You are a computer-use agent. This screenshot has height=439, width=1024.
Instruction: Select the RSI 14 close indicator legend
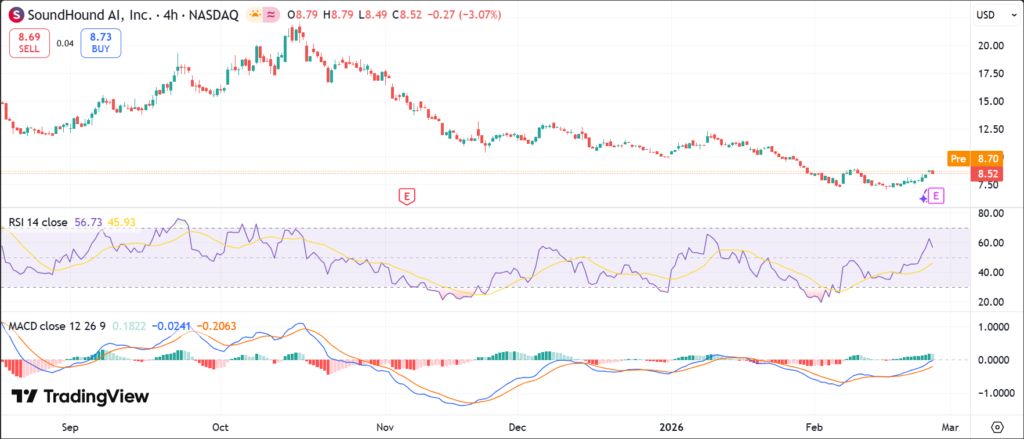pyautogui.click(x=38, y=222)
